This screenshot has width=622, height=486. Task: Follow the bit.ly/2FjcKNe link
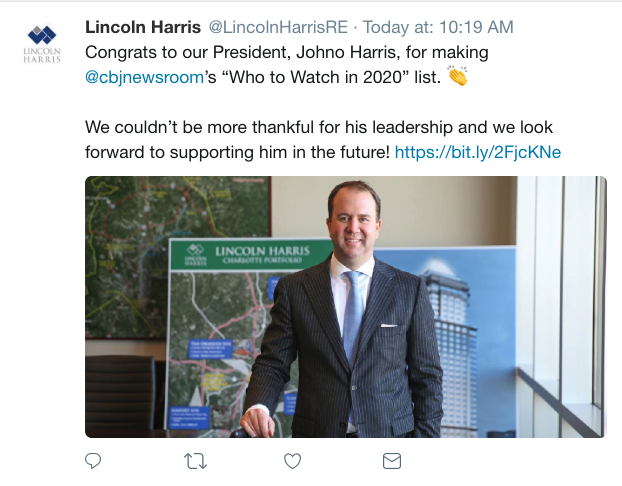point(478,152)
